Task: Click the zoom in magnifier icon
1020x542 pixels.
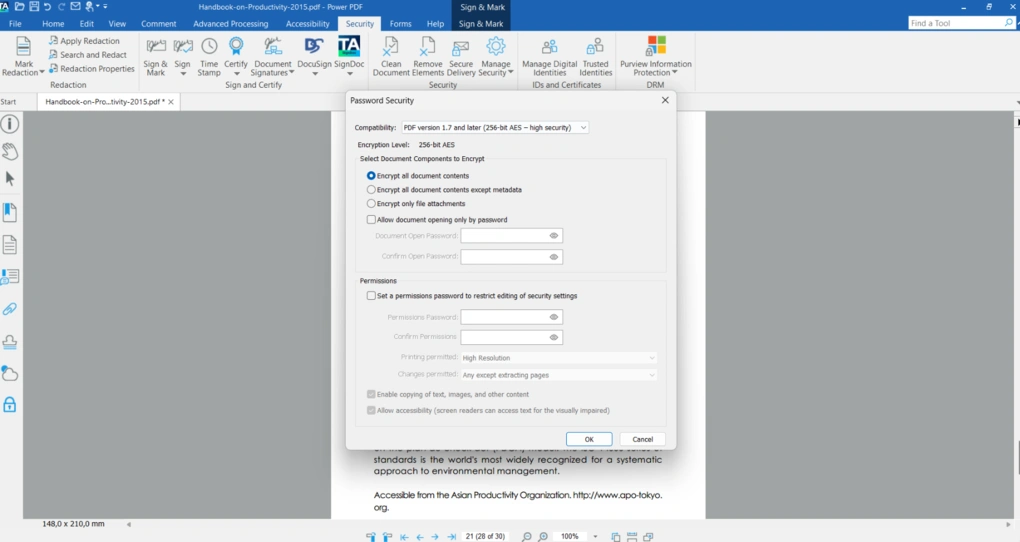Action: click(543, 537)
